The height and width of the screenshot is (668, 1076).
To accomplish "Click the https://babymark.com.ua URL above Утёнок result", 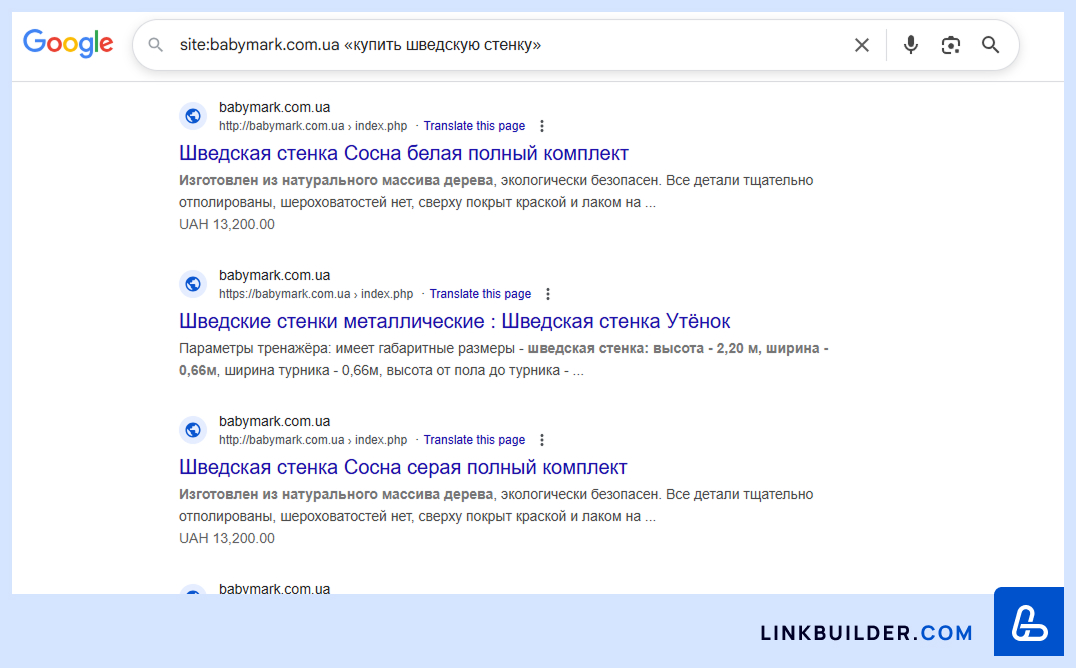I will coord(316,294).
